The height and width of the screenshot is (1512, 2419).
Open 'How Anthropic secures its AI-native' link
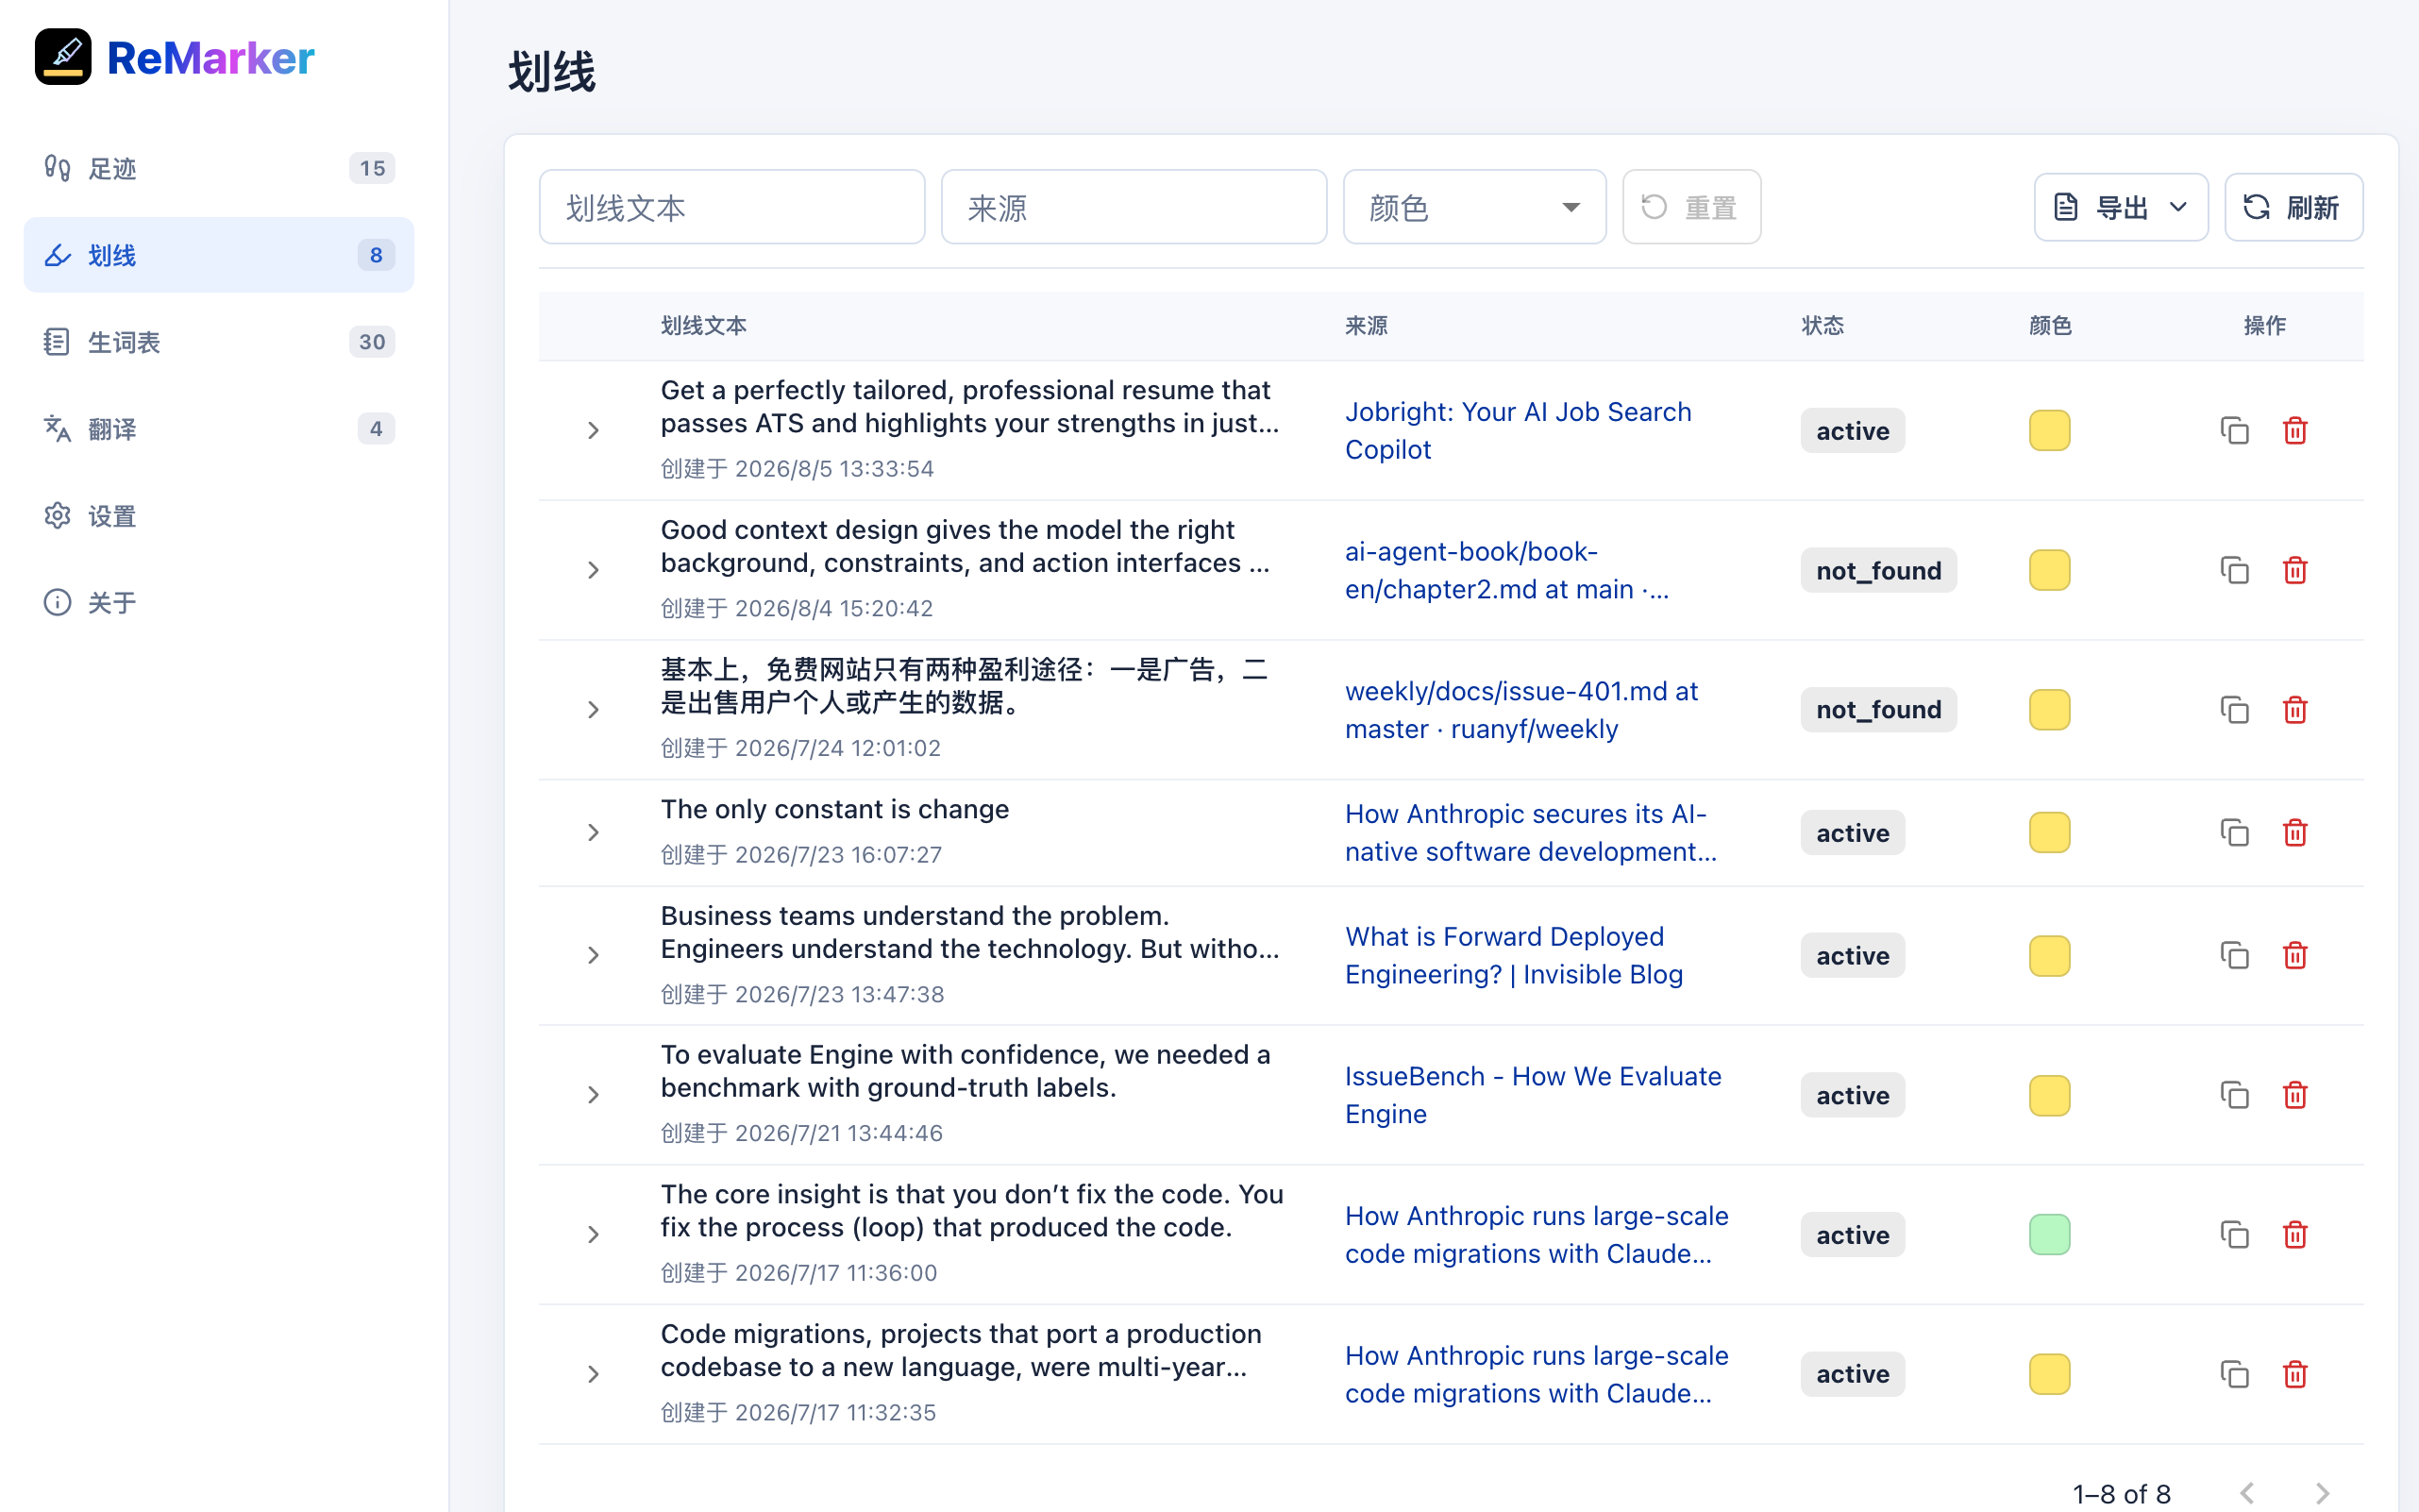point(1531,833)
